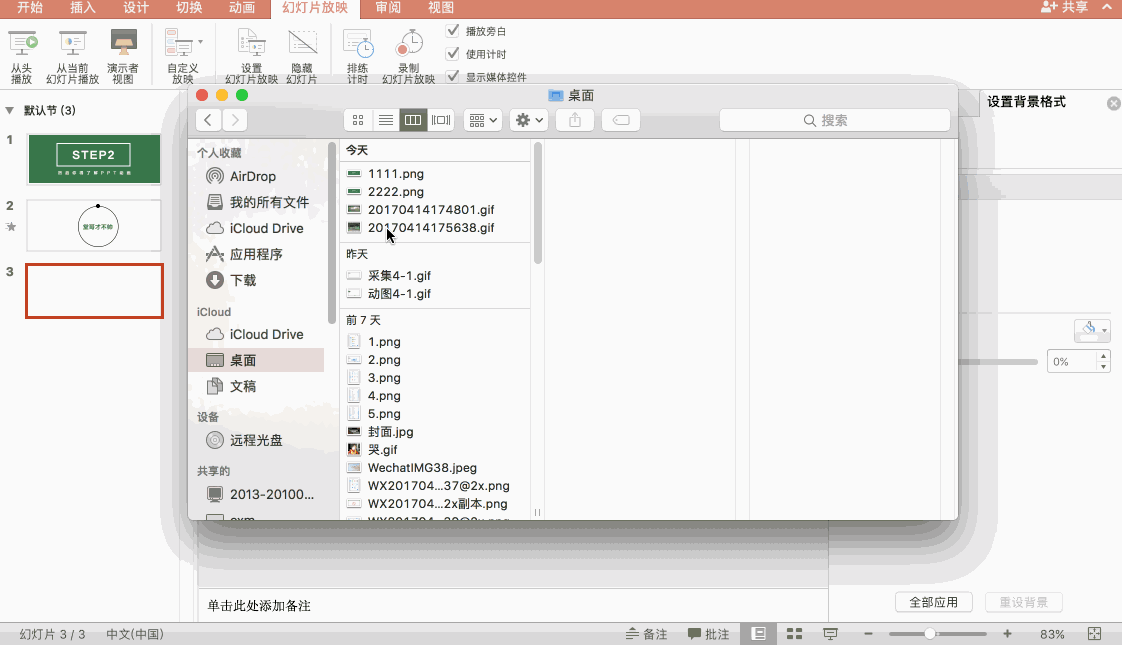
Task: Increase transparency percent with stepper
Action: [1103, 356]
